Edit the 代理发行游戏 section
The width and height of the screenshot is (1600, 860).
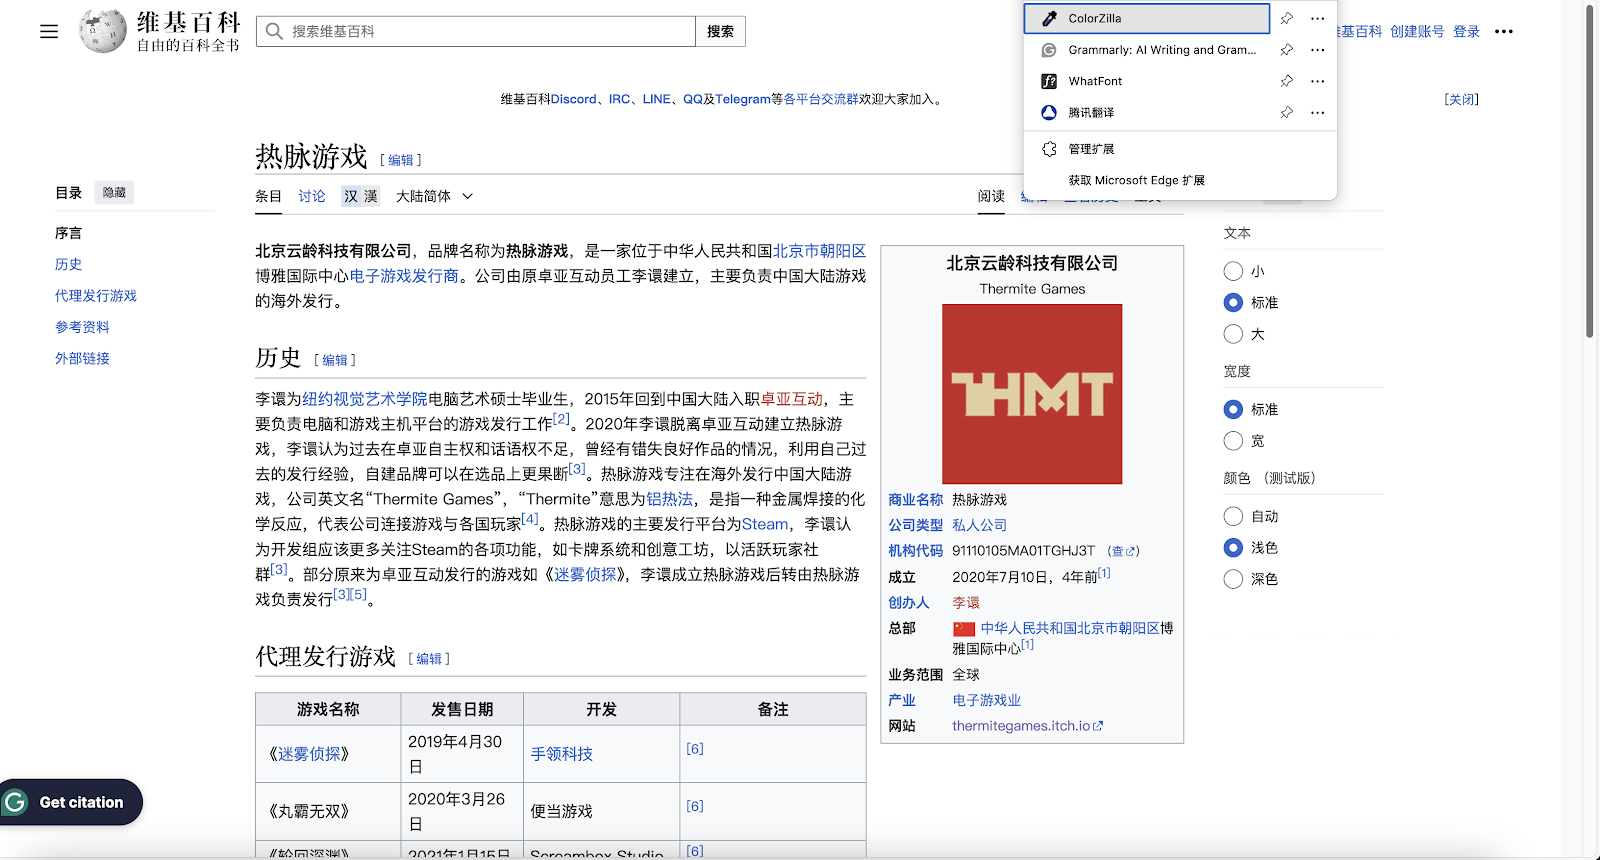[429, 658]
